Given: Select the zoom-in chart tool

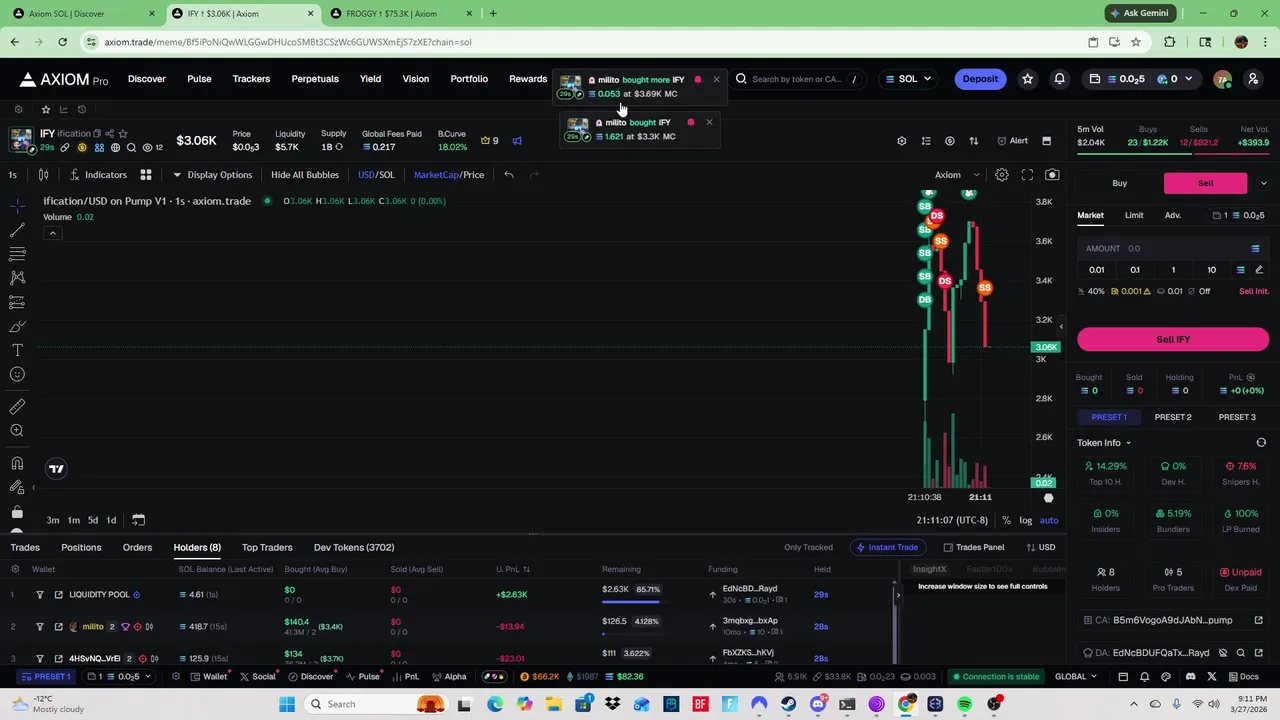Looking at the screenshot, I should point(17,430).
